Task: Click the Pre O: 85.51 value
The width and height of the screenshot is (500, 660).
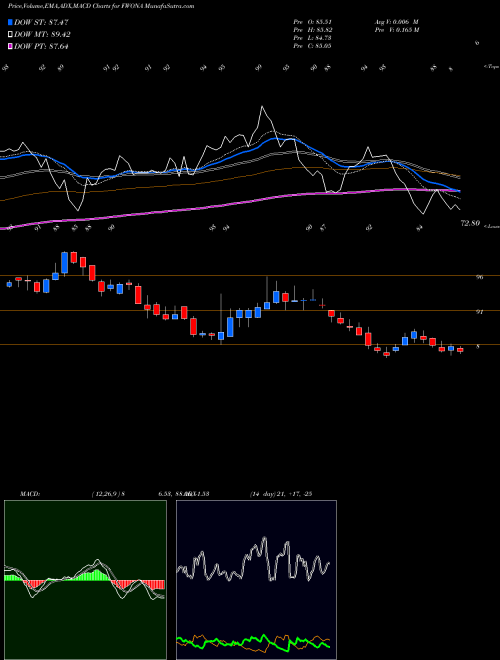Action: point(312,22)
